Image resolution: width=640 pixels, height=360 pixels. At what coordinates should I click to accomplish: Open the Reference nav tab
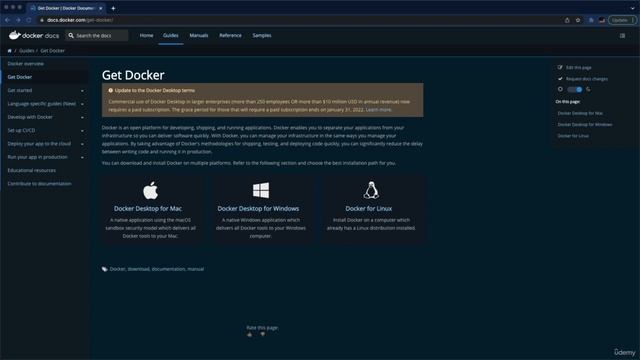click(x=230, y=36)
